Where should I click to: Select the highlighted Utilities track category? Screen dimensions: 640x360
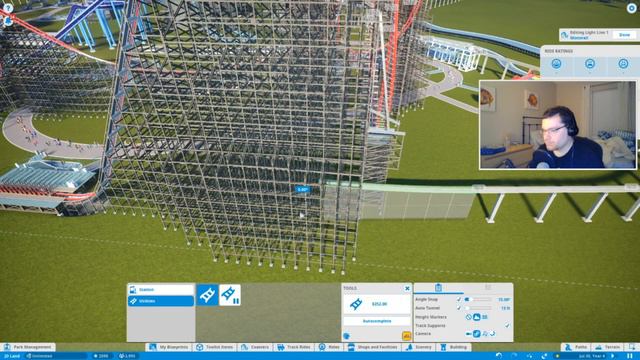161,301
